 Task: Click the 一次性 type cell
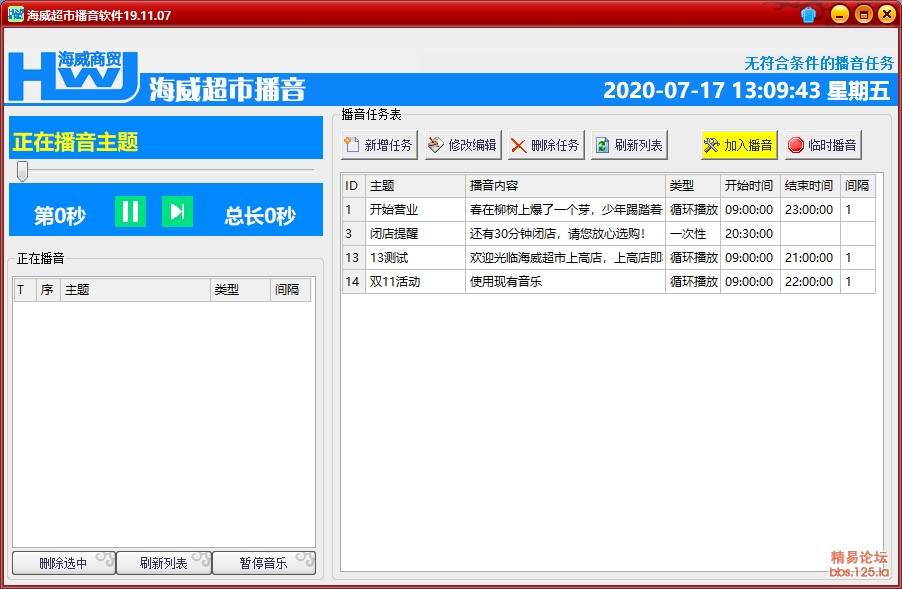click(x=693, y=234)
